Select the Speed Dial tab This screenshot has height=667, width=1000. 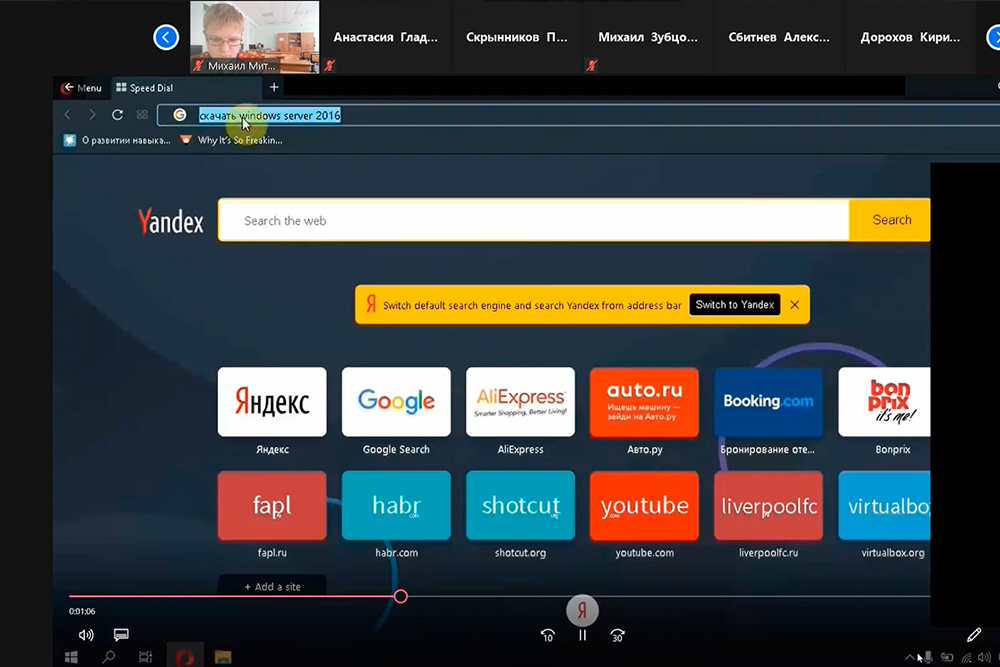tap(151, 88)
